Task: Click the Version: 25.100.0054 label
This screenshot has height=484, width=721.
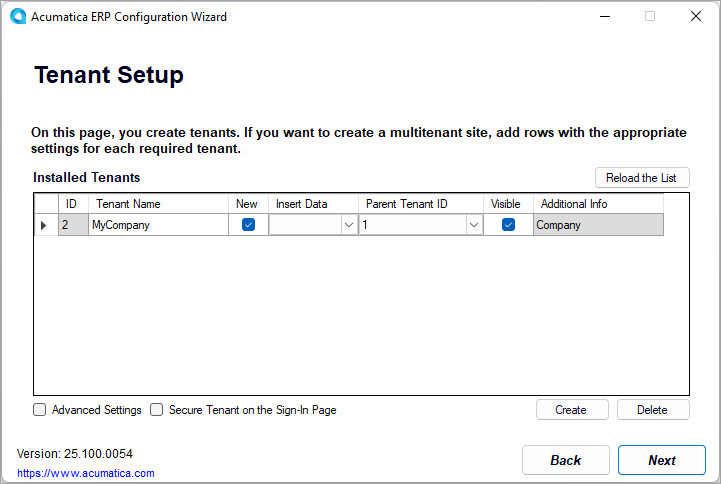Action: click(x=75, y=454)
